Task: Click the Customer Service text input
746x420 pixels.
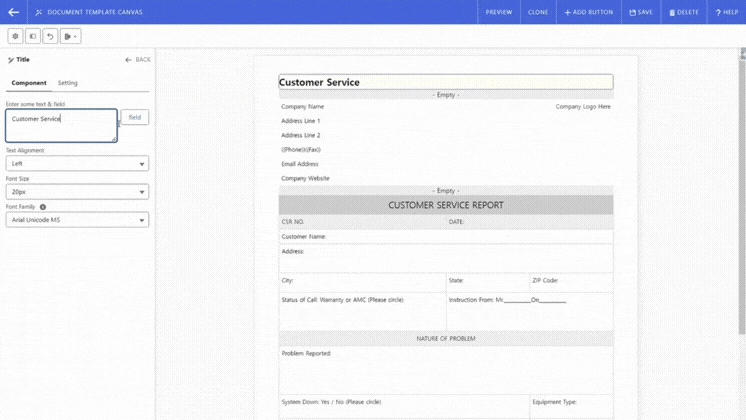Action: click(61, 125)
